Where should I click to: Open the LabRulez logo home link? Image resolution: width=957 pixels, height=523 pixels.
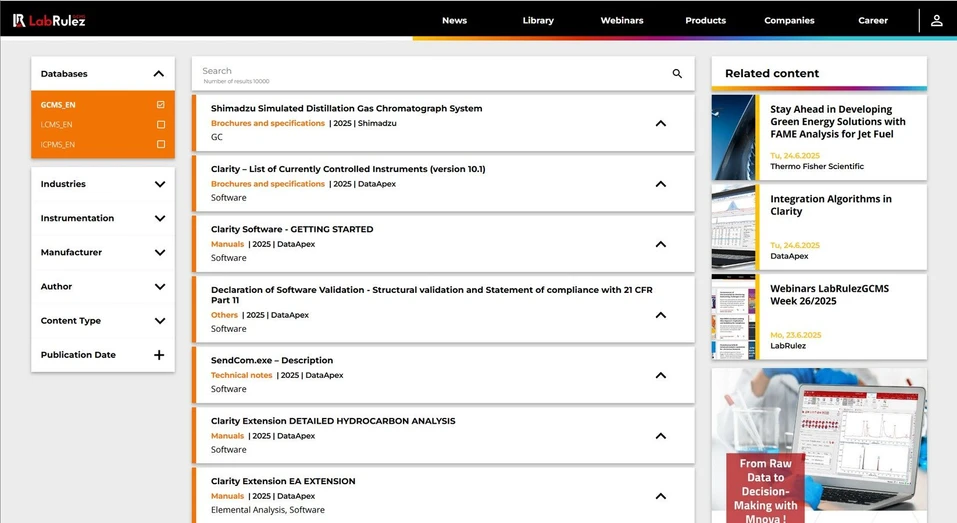49,20
